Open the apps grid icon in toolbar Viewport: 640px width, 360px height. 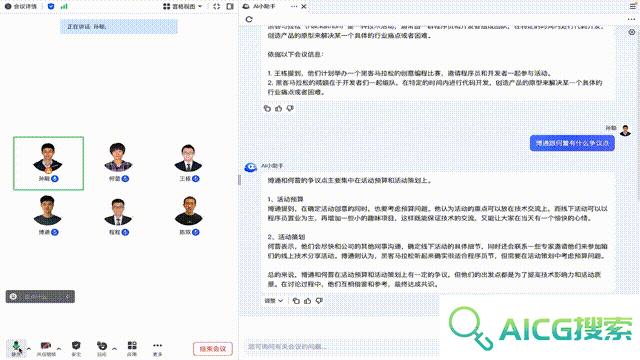click(132, 349)
